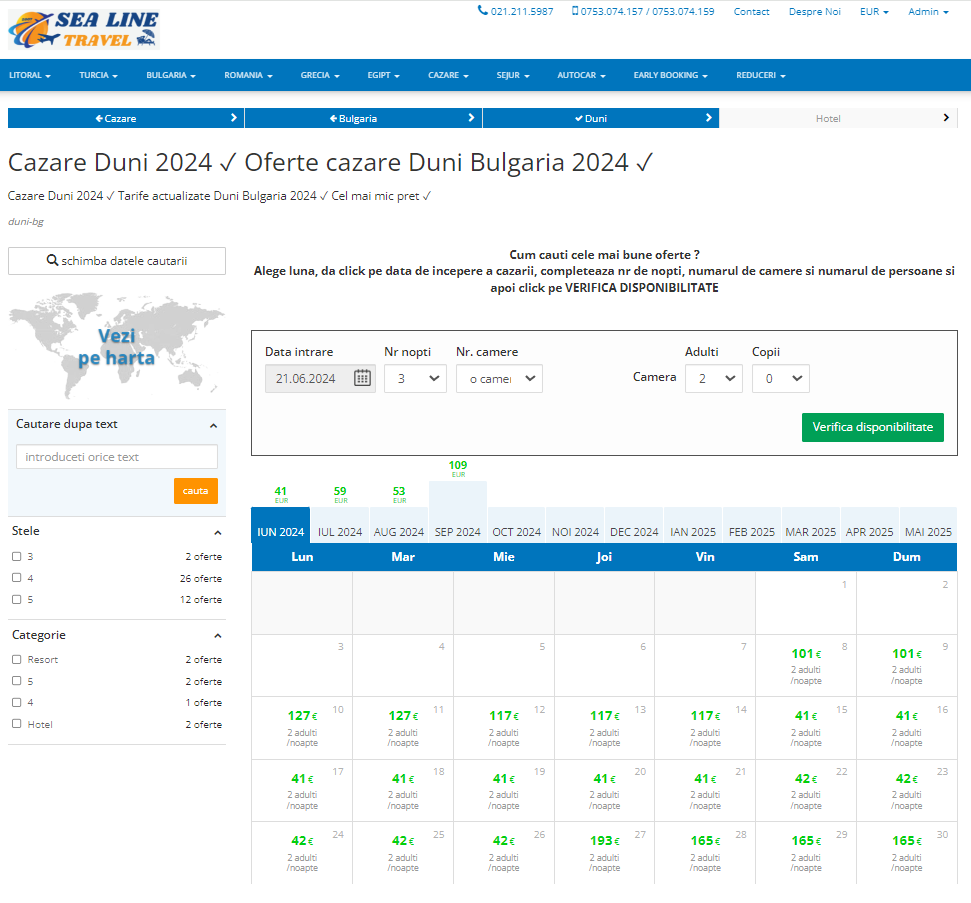This screenshot has width=971, height=903.
Task: Open the Contact page link
Action: coord(751,11)
